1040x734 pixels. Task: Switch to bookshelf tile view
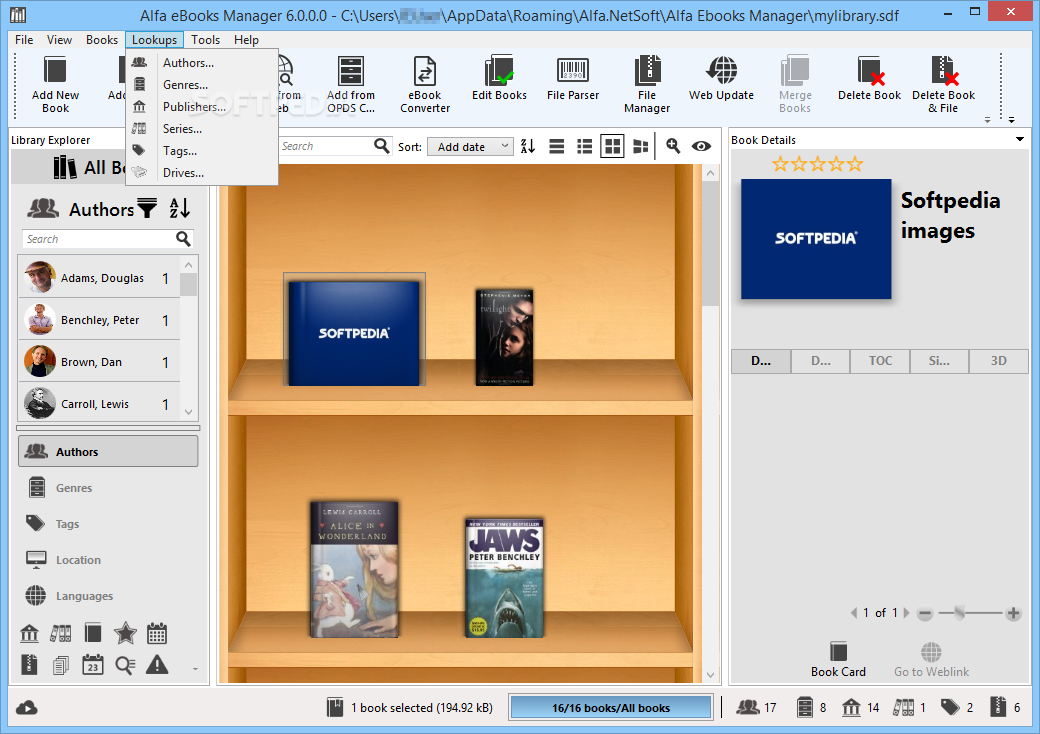[x=640, y=146]
